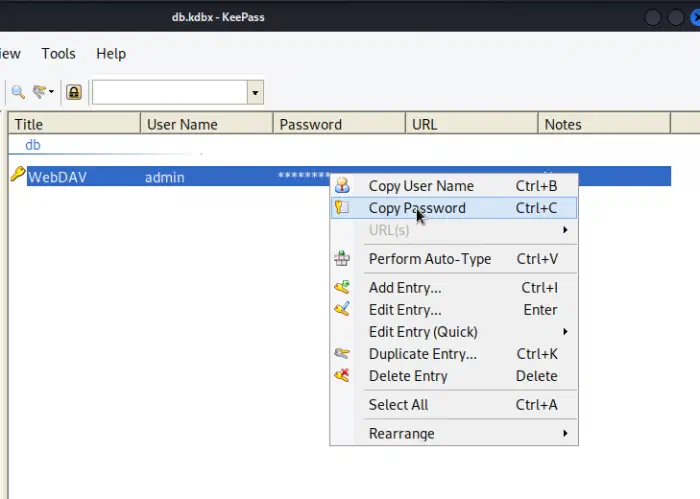Click the masked password asterisks cell

[x=304, y=176]
